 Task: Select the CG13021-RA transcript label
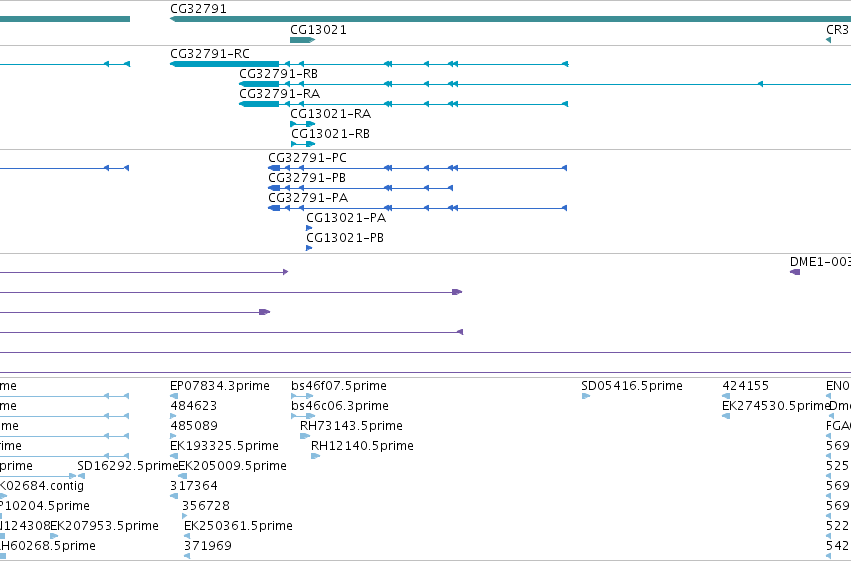(331, 114)
